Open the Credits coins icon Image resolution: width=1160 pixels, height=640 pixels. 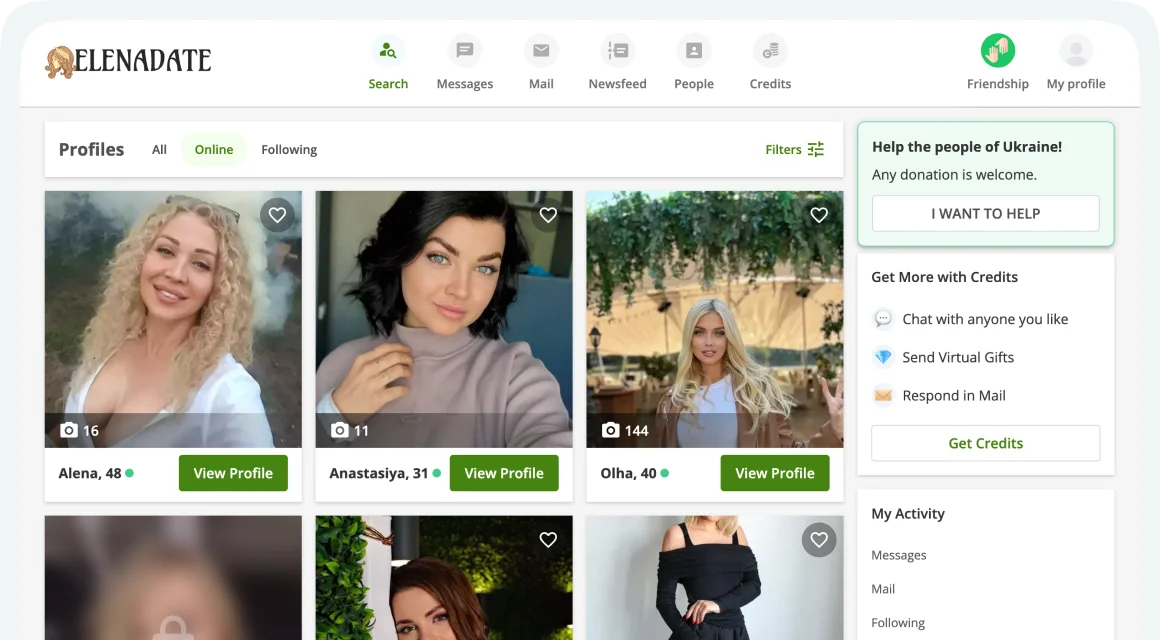point(770,51)
